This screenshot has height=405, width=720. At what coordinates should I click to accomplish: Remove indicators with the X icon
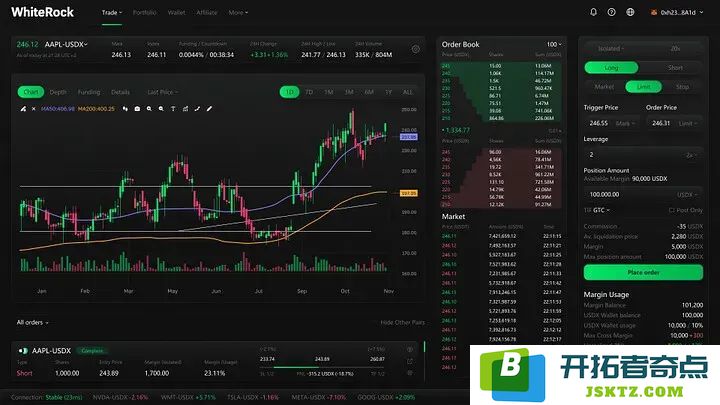tap(34, 109)
